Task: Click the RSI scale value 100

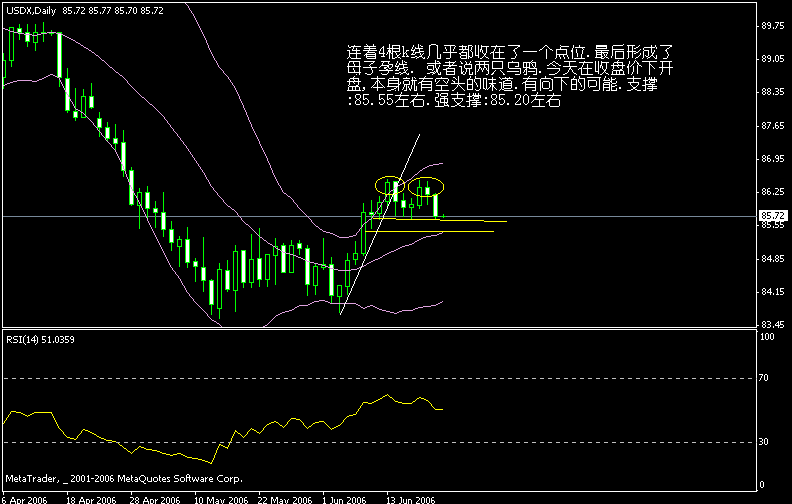Action: click(x=767, y=337)
